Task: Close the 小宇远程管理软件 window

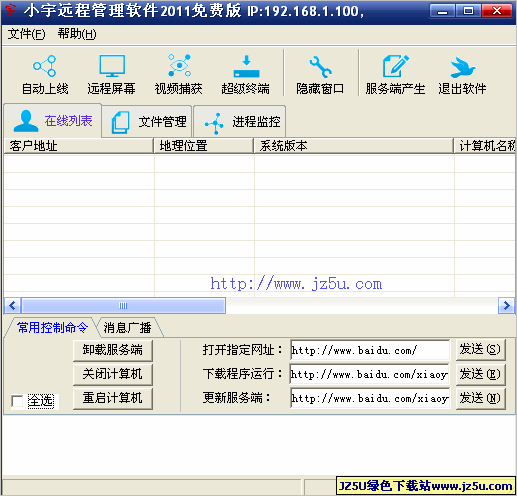Action: 497,11
